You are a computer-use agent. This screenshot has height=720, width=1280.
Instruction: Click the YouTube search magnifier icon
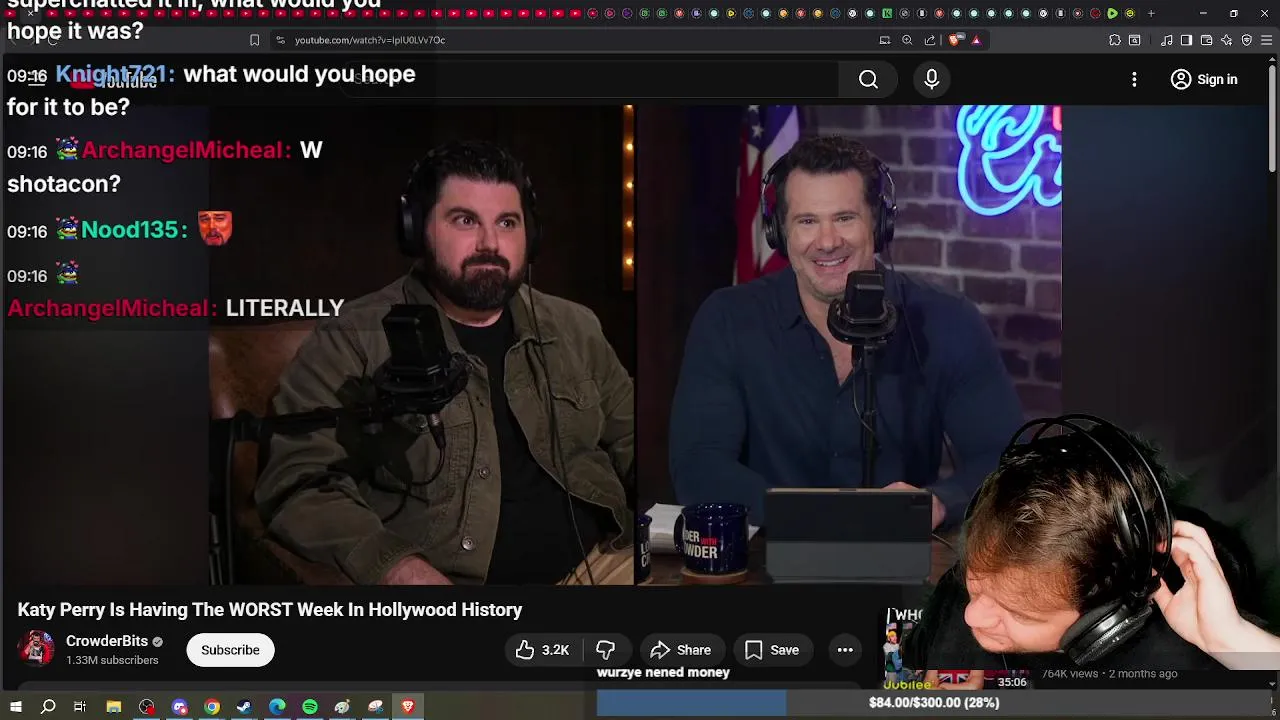868,79
